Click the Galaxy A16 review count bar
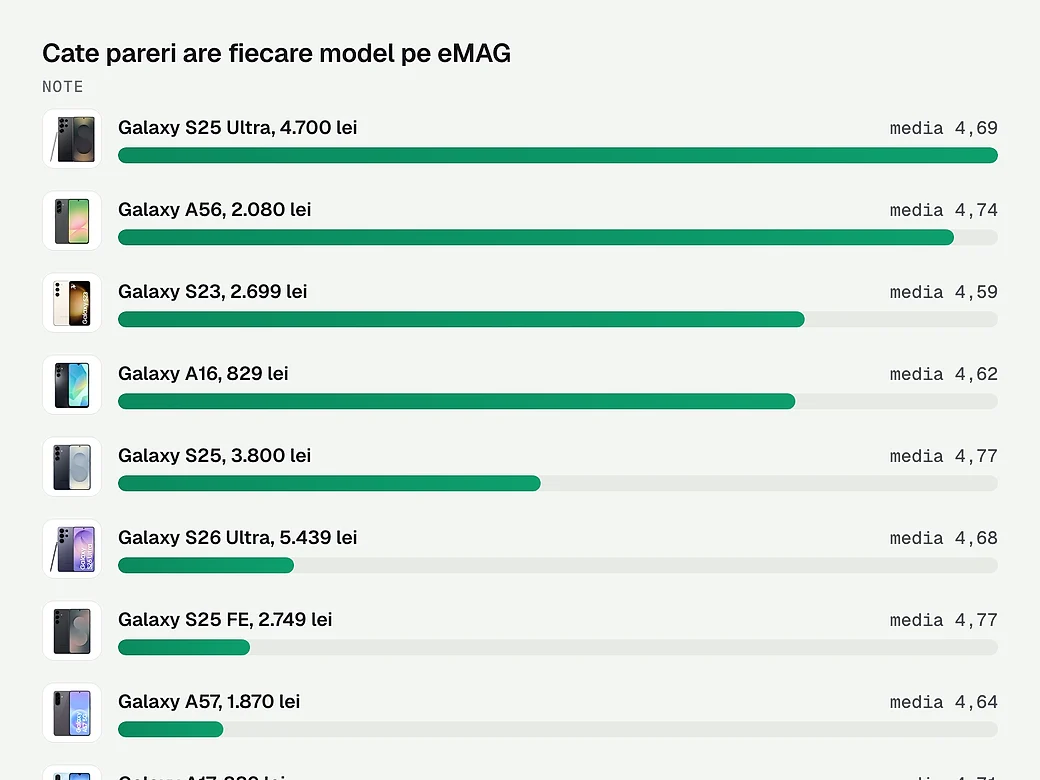Screen dimensions: 1040x780 (558, 401)
